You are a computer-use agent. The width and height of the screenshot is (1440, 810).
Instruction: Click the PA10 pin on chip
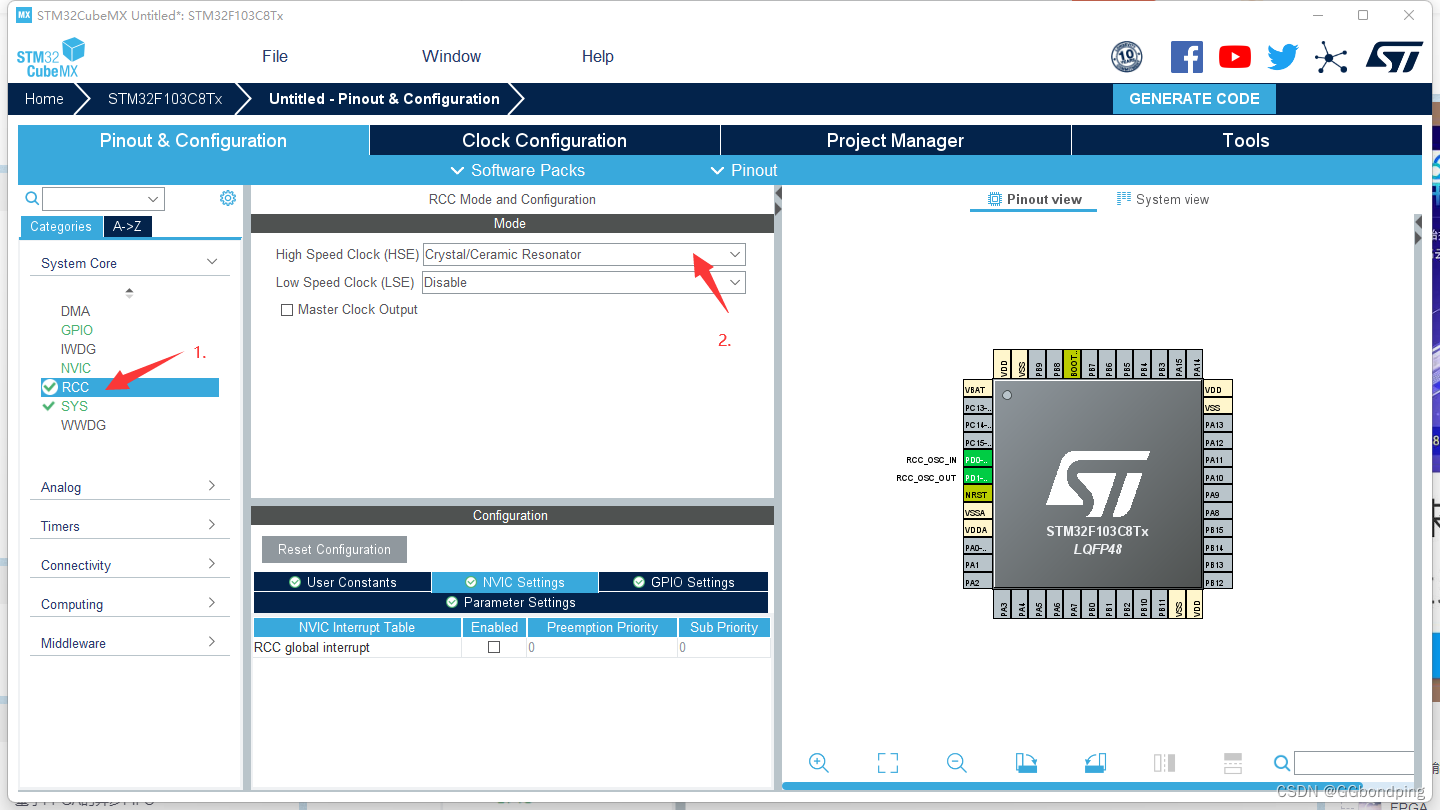1218,478
